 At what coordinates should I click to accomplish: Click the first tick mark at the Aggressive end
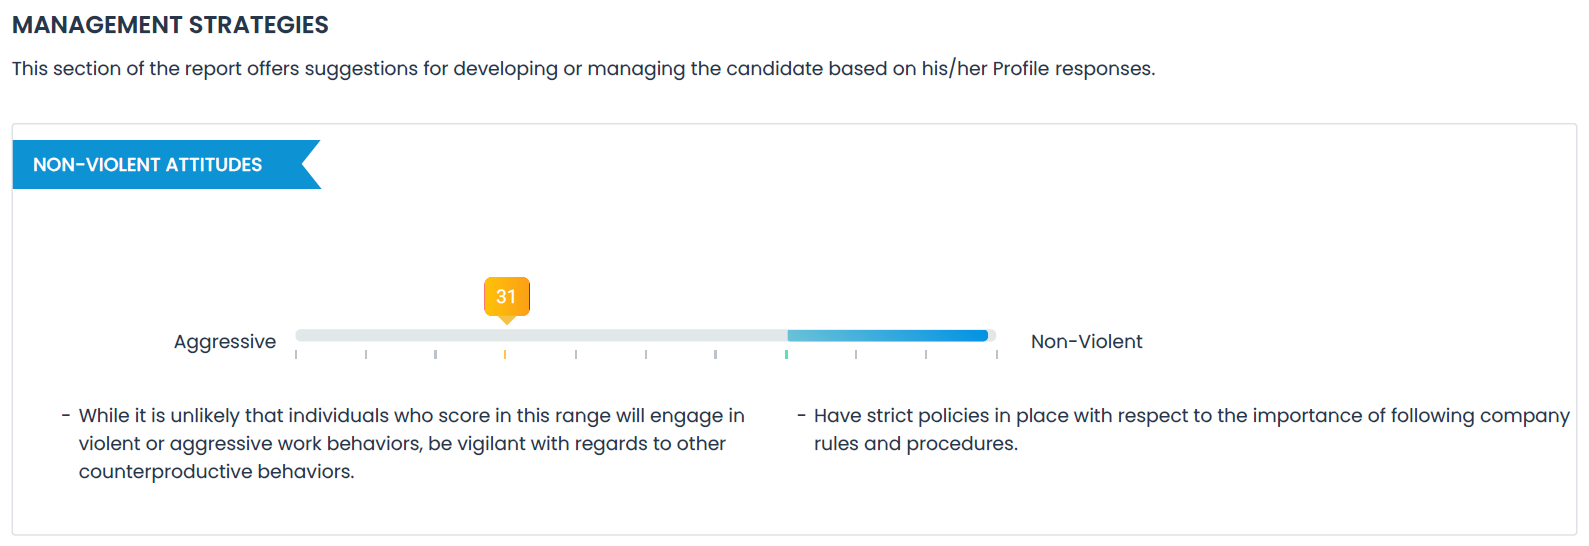point(296,354)
